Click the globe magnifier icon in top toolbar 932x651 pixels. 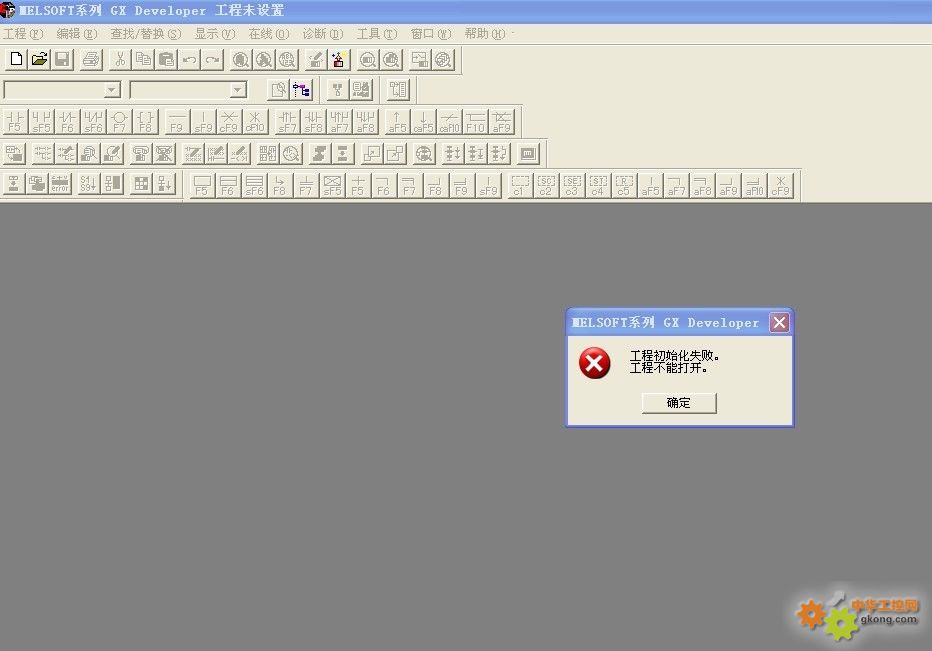(443, 59)
